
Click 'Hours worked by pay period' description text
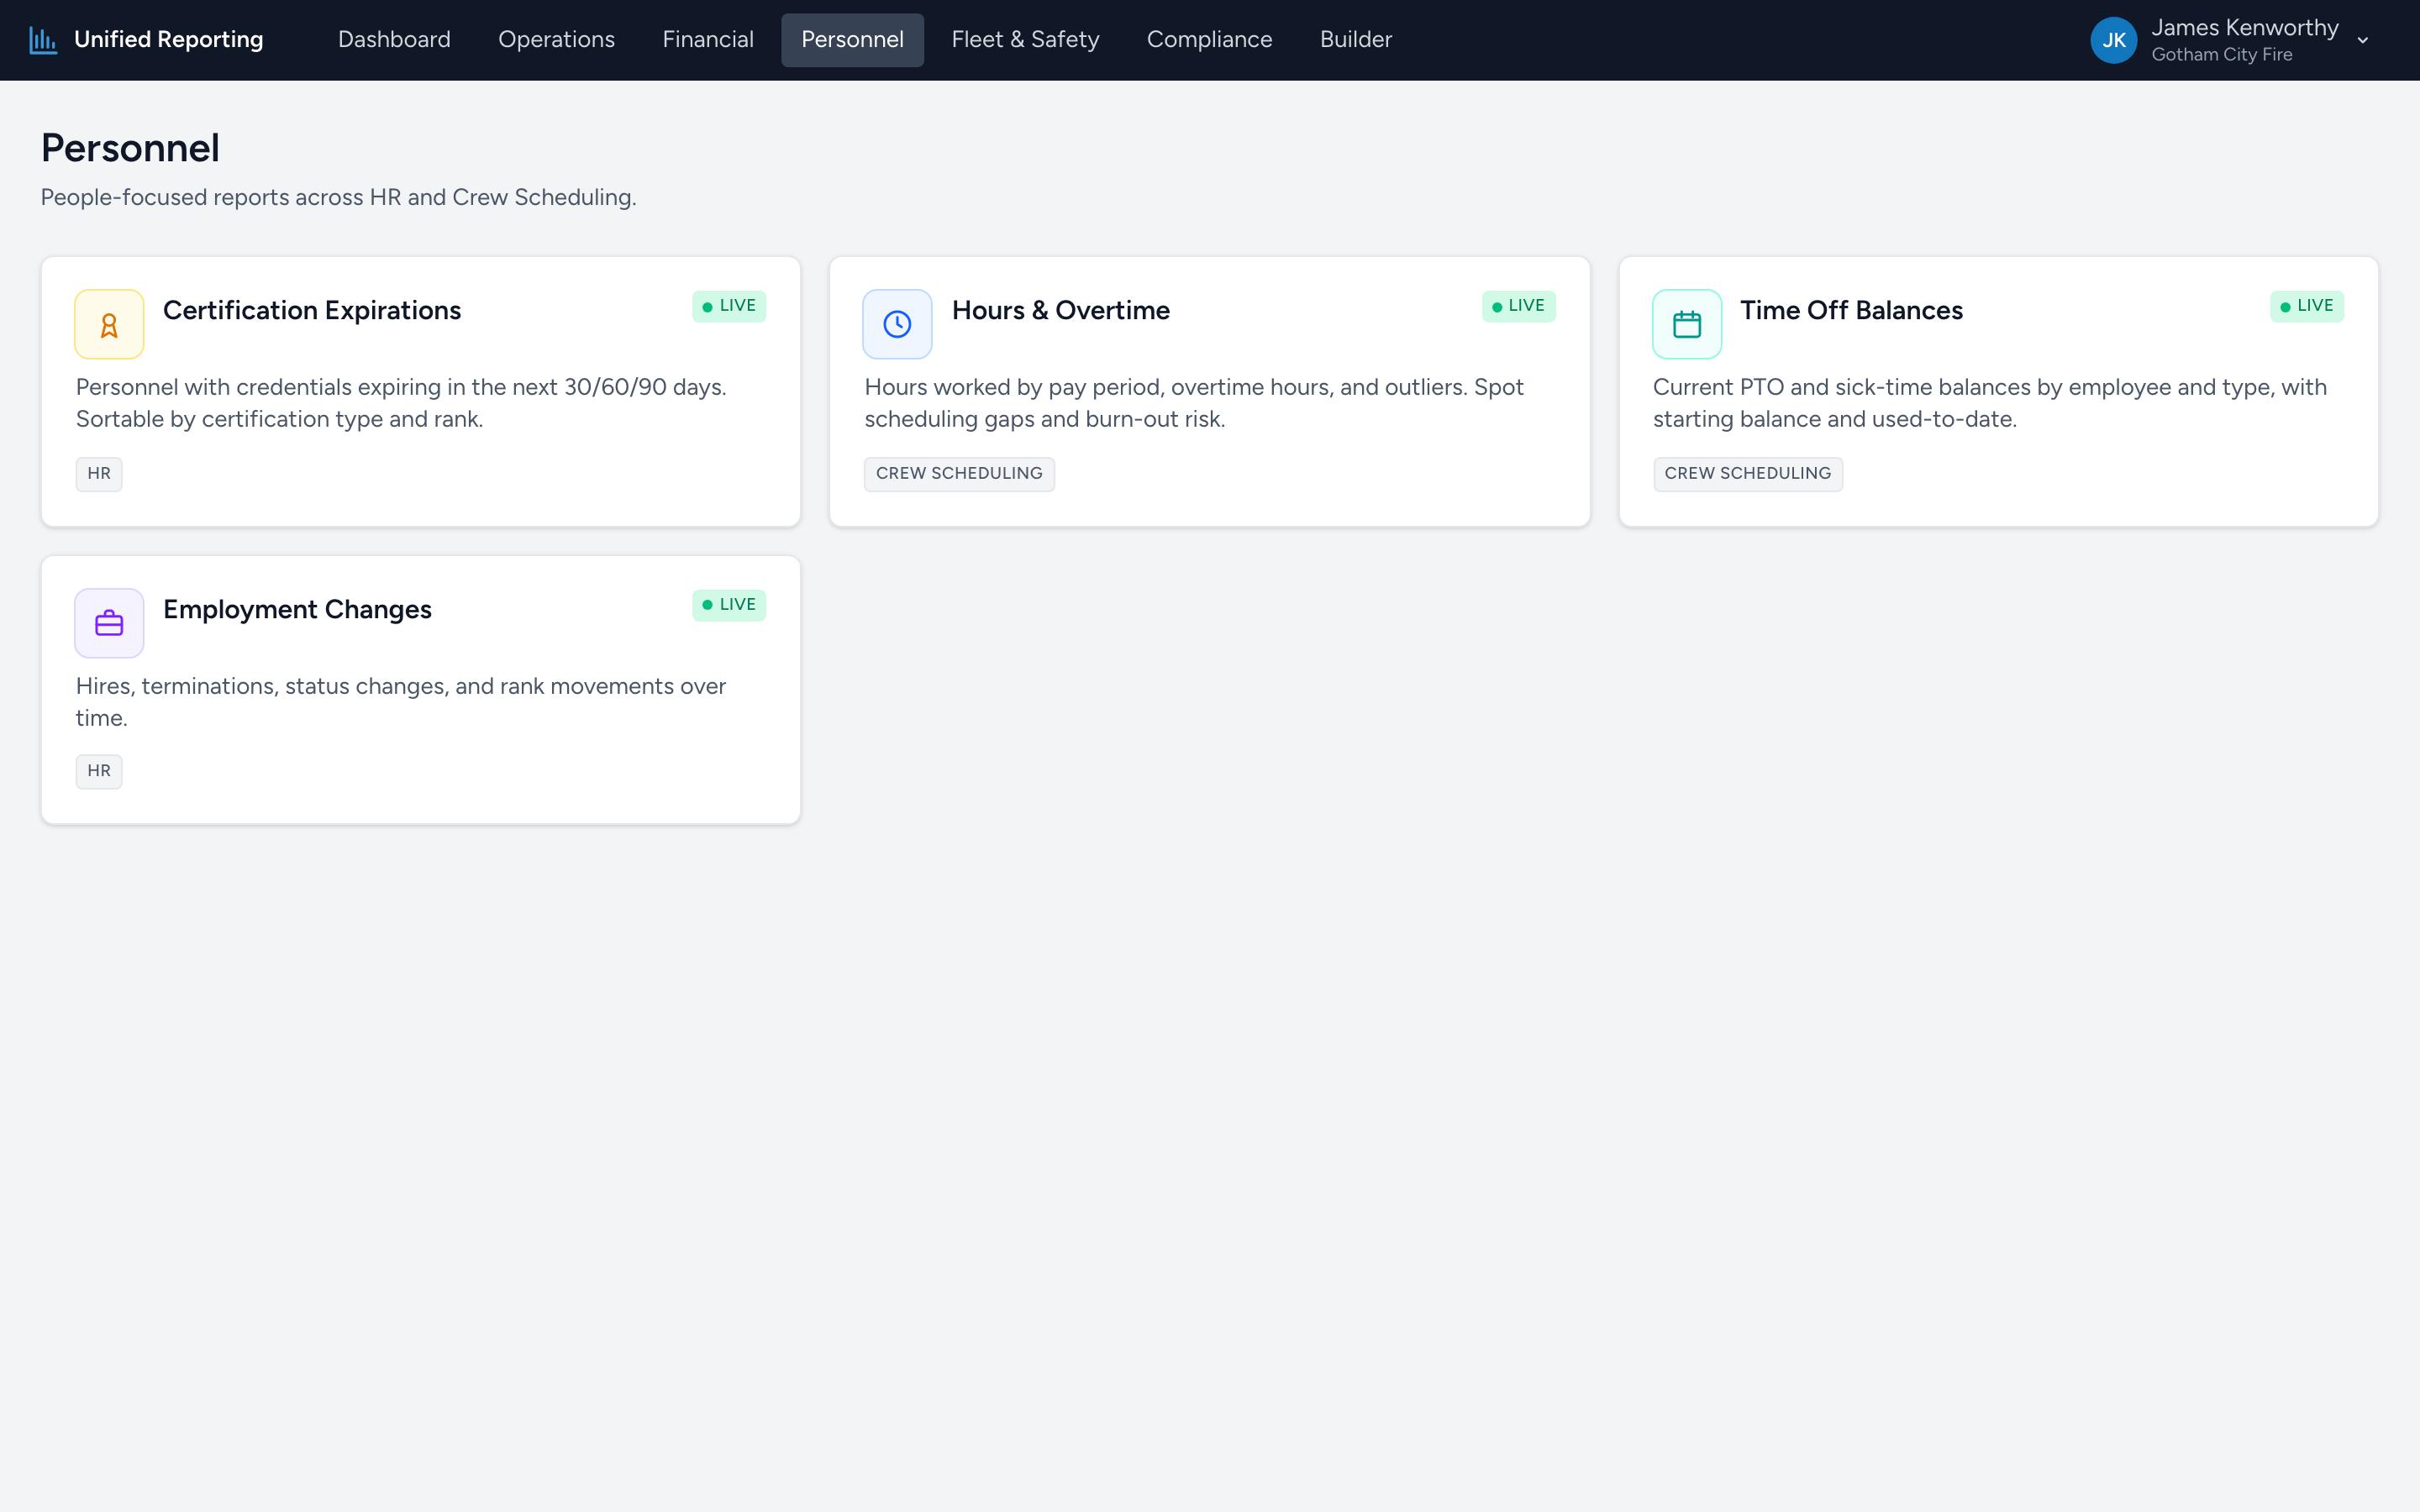(x=1194, y=403)
